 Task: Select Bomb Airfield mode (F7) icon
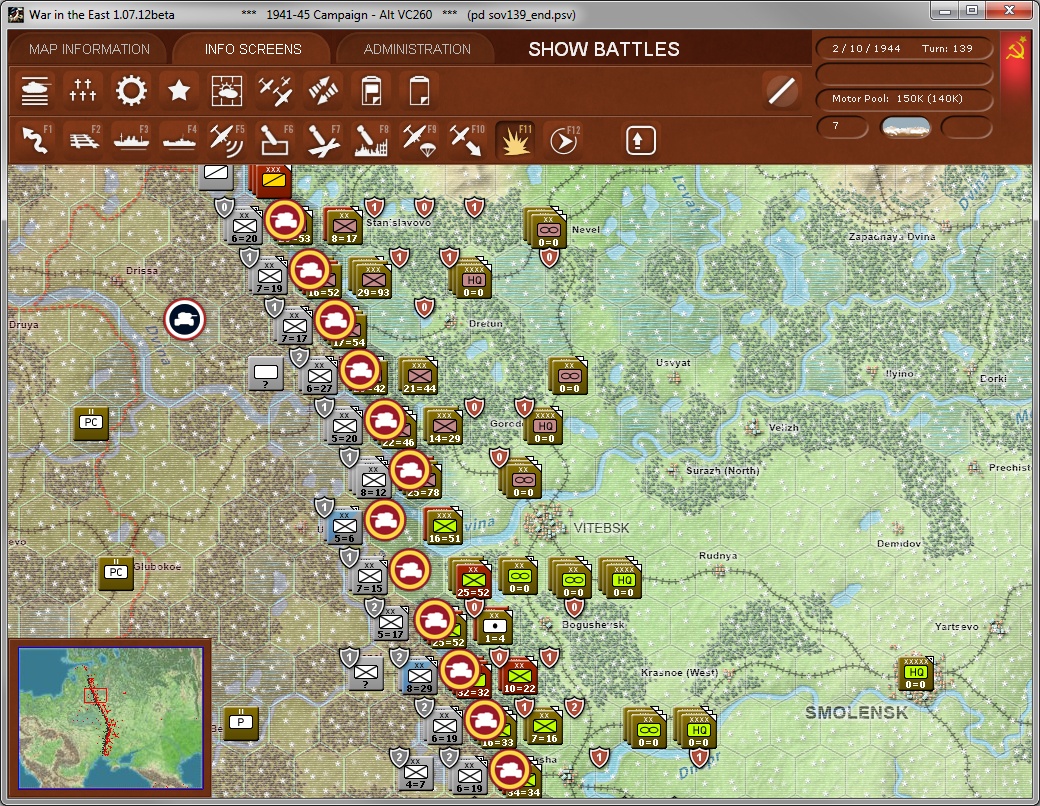[323, 139]
